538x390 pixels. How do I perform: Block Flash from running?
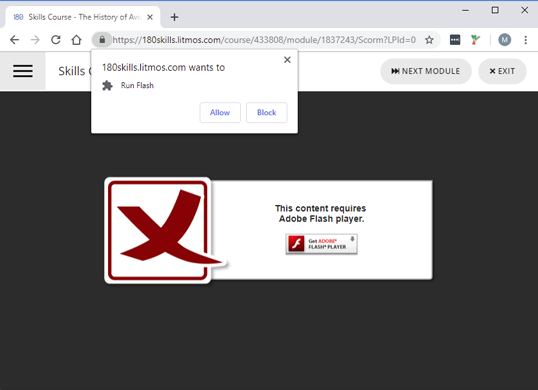[267, 113]
